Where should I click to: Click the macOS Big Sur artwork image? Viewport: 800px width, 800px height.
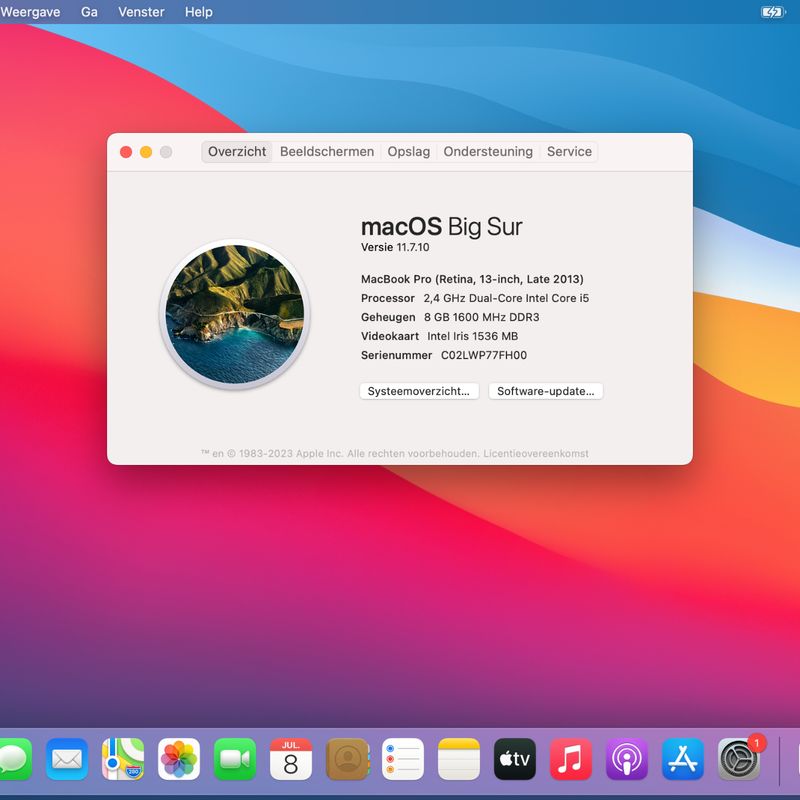[235, 314]
